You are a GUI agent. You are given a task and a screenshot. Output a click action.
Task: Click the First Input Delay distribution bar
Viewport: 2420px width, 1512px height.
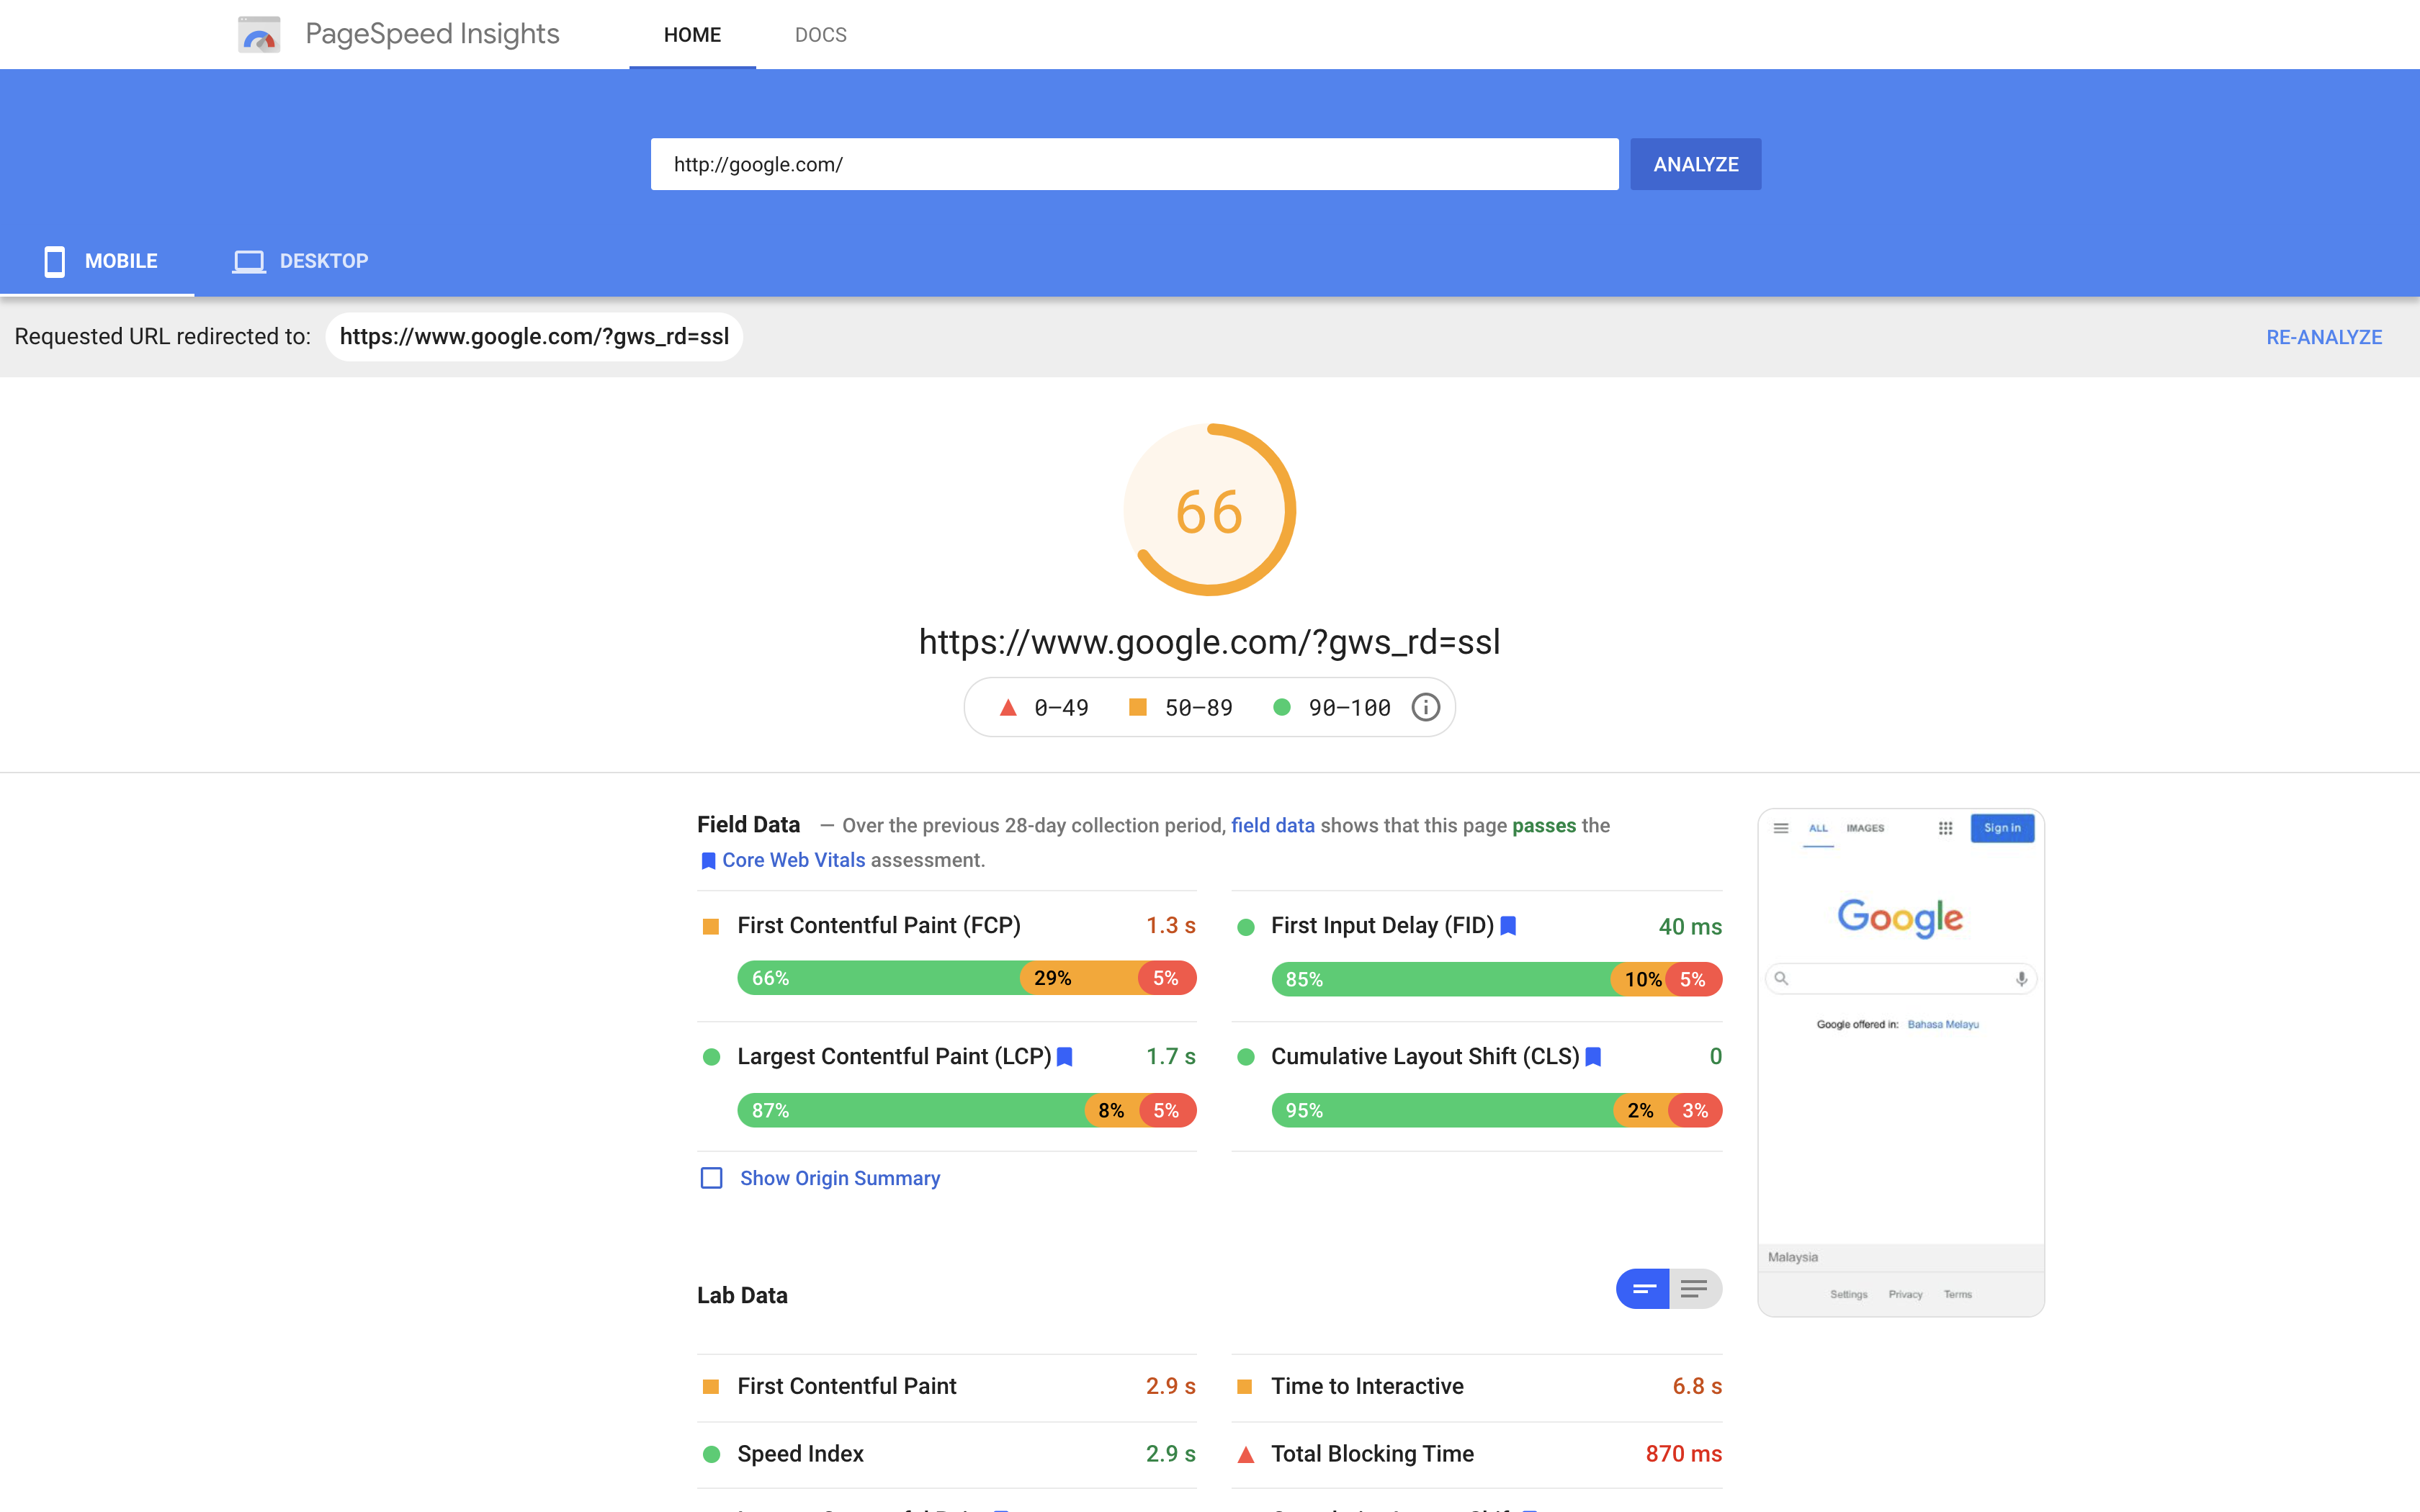[1496, 979]
